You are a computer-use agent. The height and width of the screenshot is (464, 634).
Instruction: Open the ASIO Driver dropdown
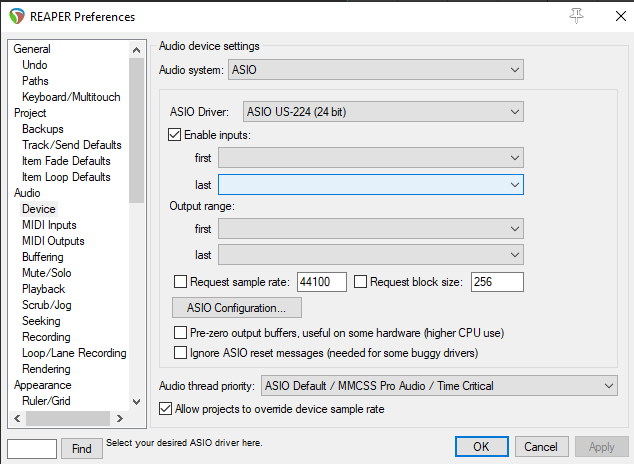tap(383, 110)
